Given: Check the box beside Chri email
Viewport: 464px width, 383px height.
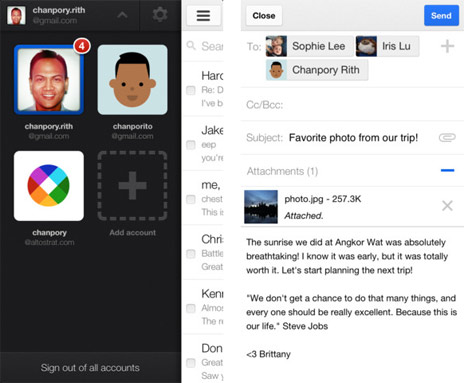Looking at the screenshot, I should (x=191, y=254).
